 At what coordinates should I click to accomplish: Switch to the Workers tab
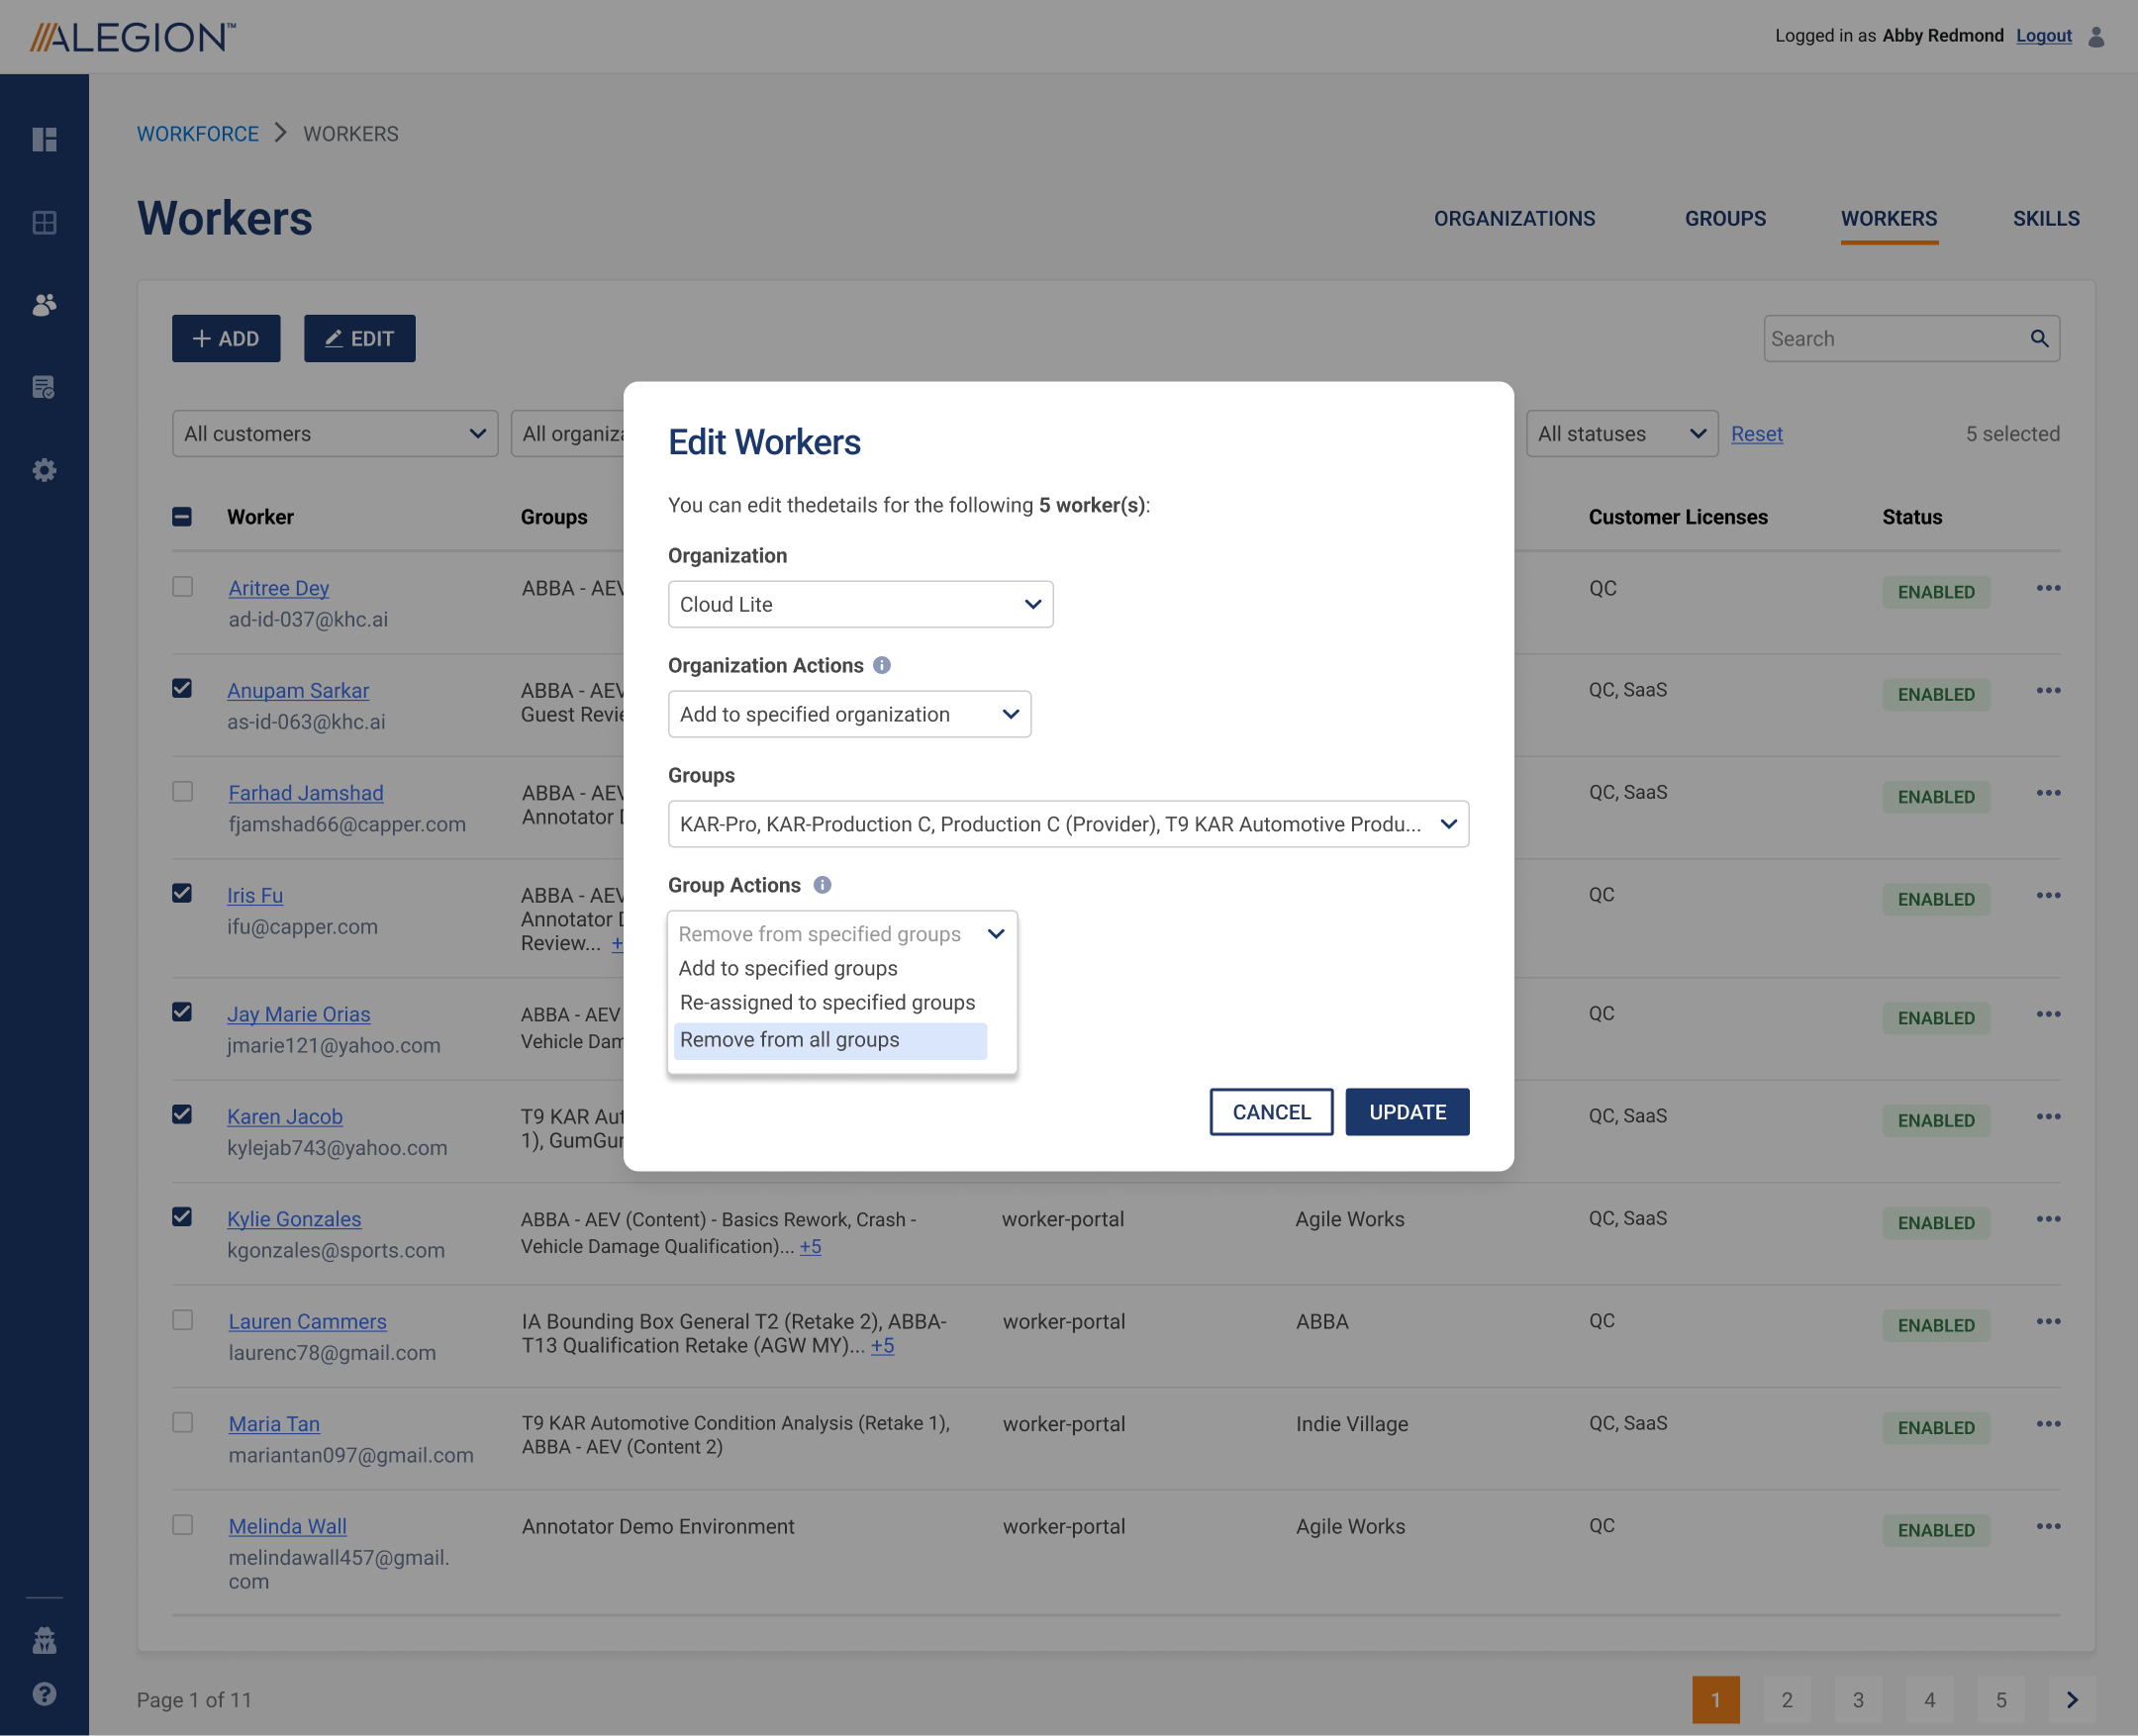tap(1889, 219)
